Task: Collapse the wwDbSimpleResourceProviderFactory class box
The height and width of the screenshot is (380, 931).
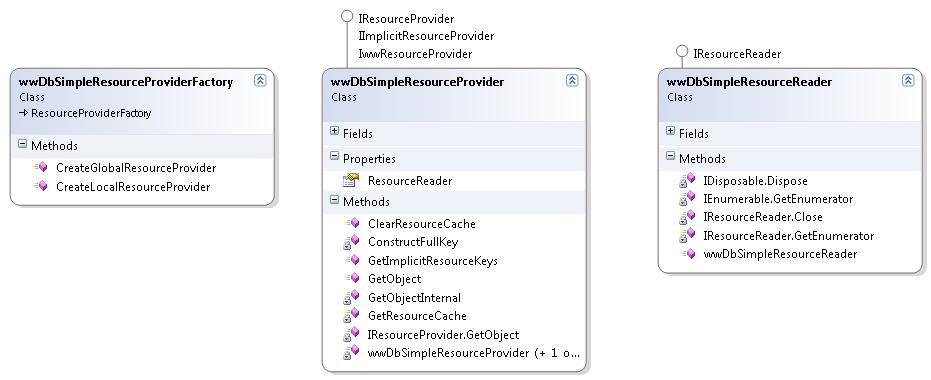Action: [260, 81]
